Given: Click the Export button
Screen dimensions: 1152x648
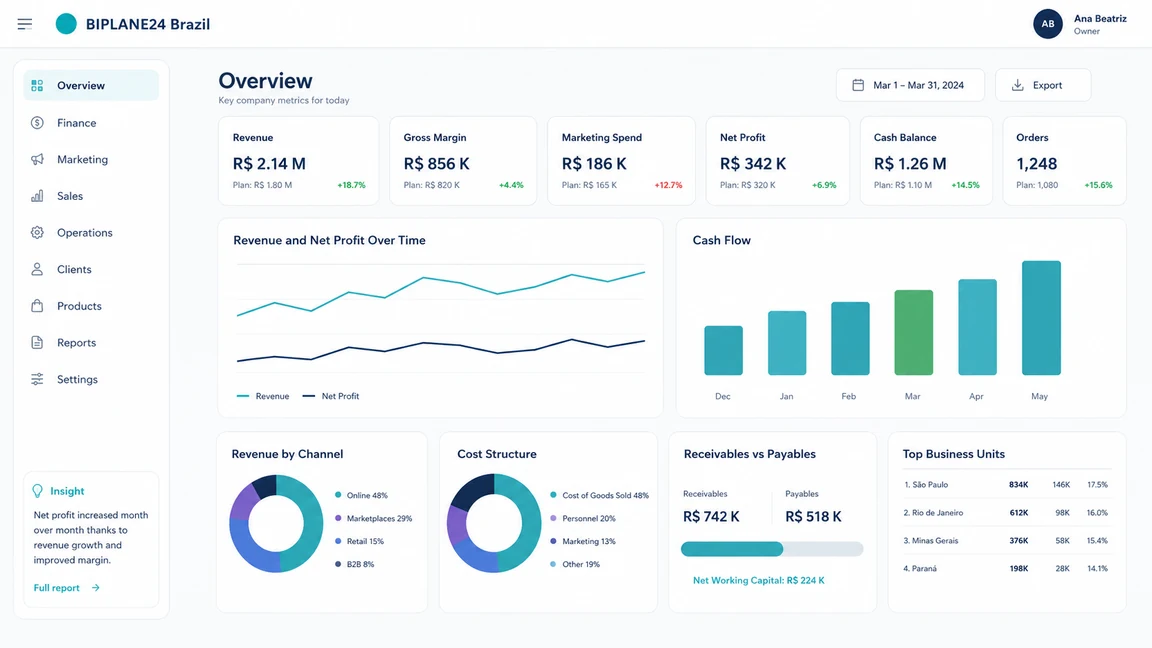Looking at the screenshot, I should (1043, 85).
